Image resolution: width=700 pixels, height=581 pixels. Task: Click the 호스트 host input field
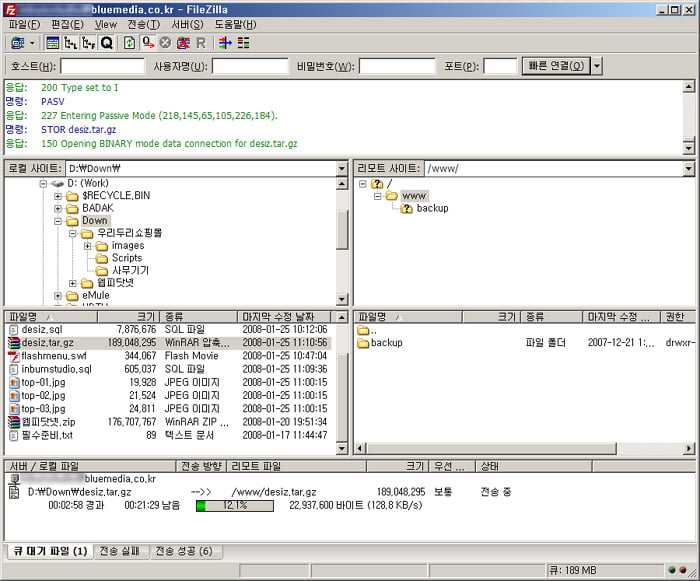102,66
